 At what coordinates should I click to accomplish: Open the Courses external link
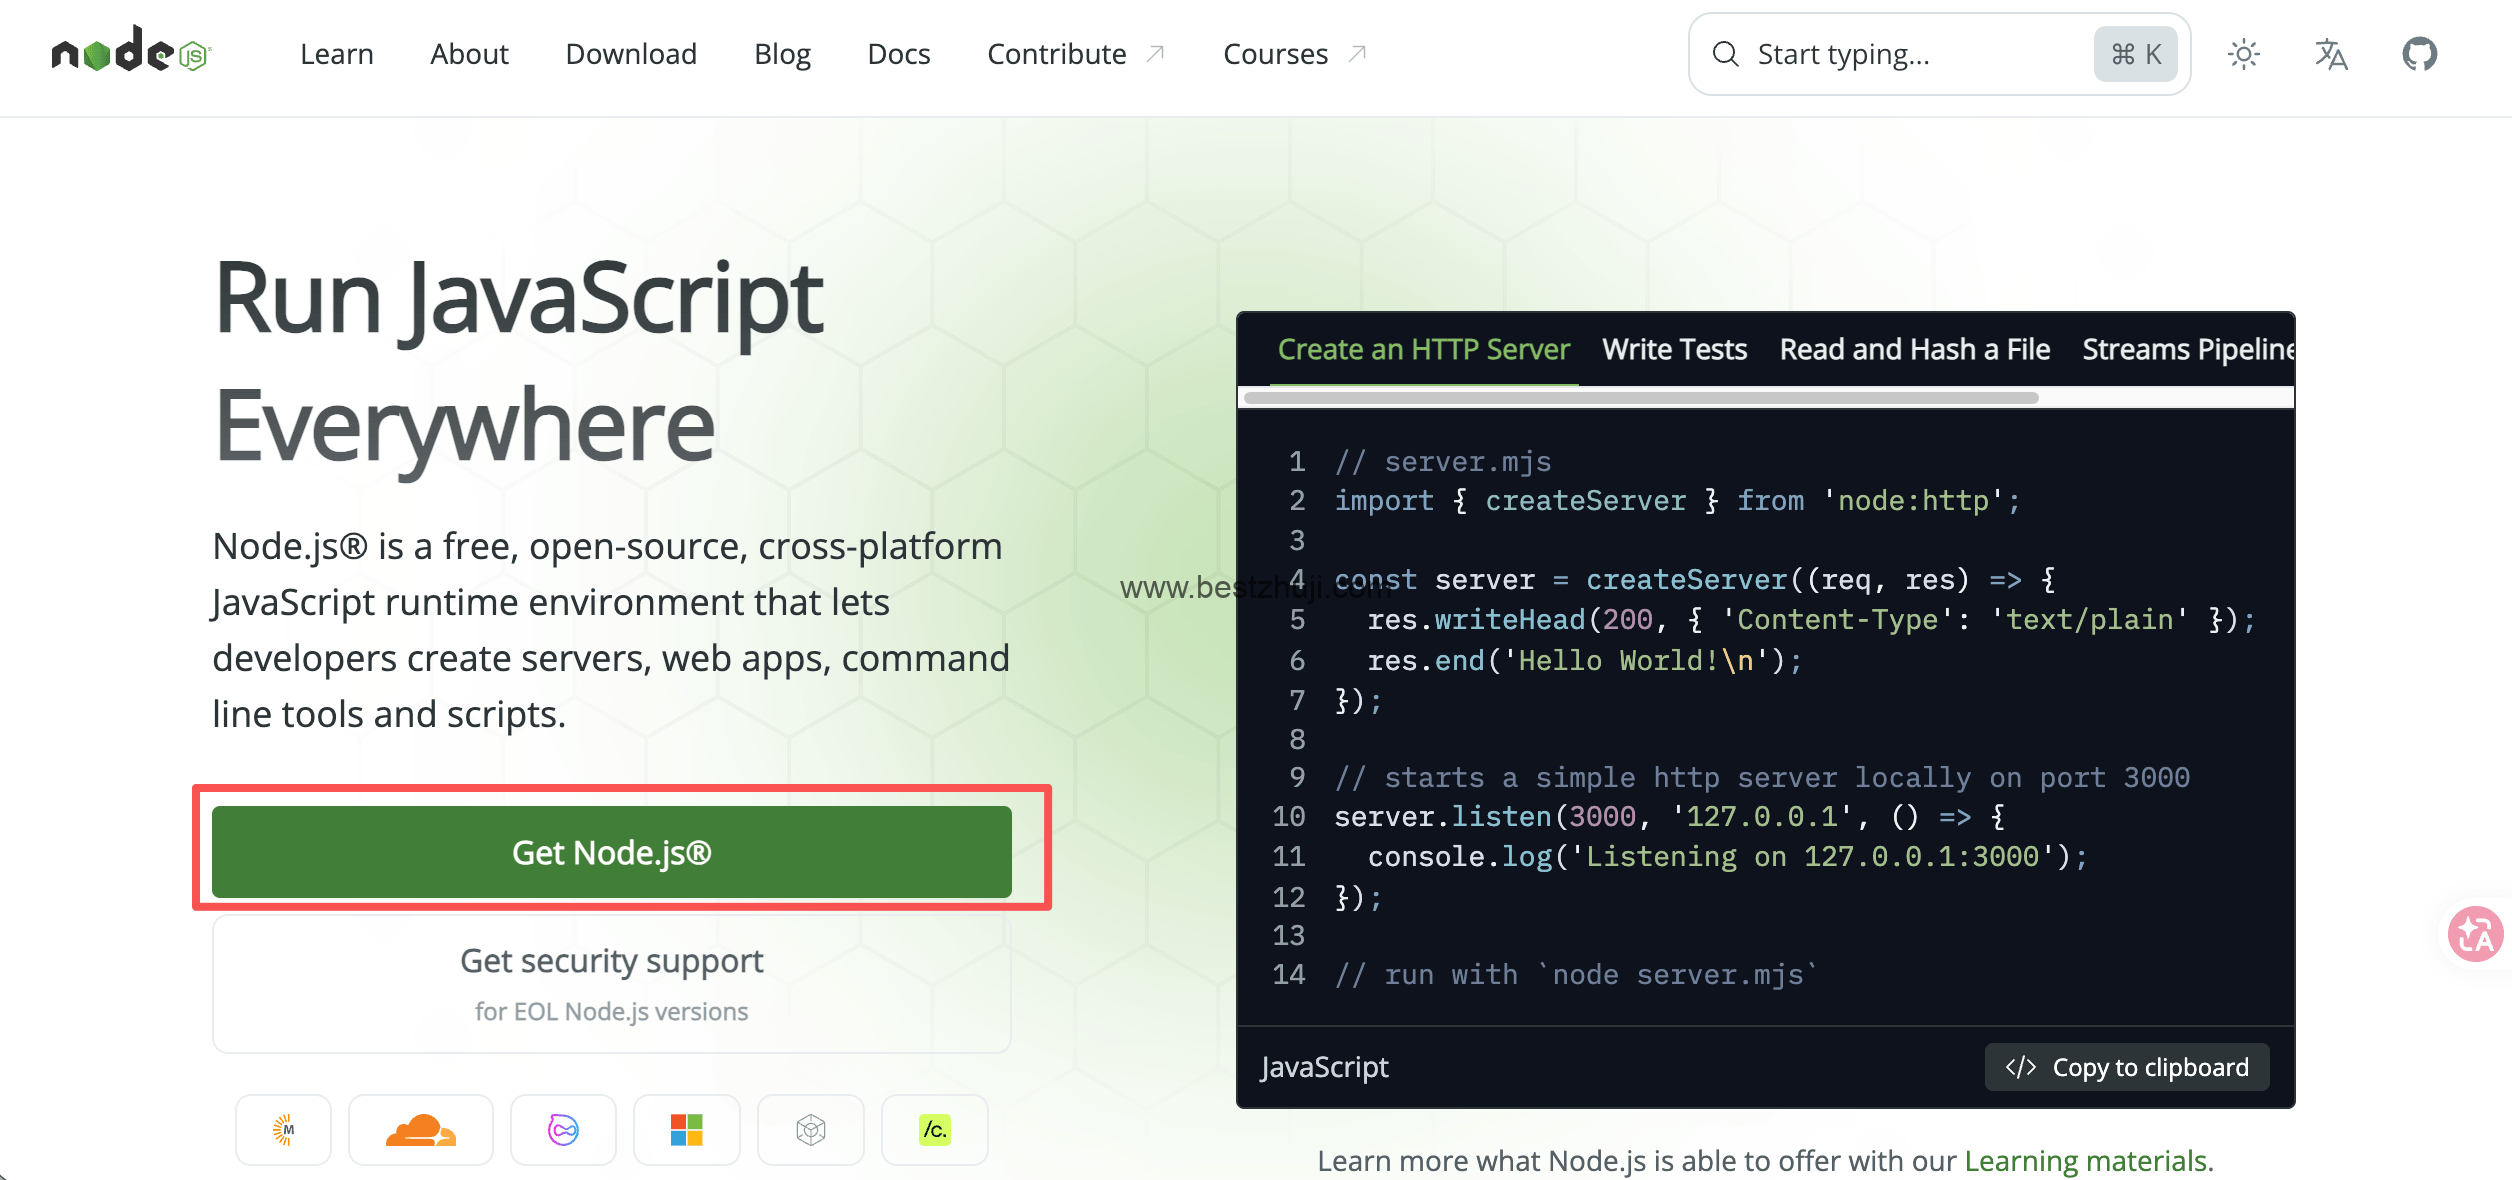(x=1295, y=54)
